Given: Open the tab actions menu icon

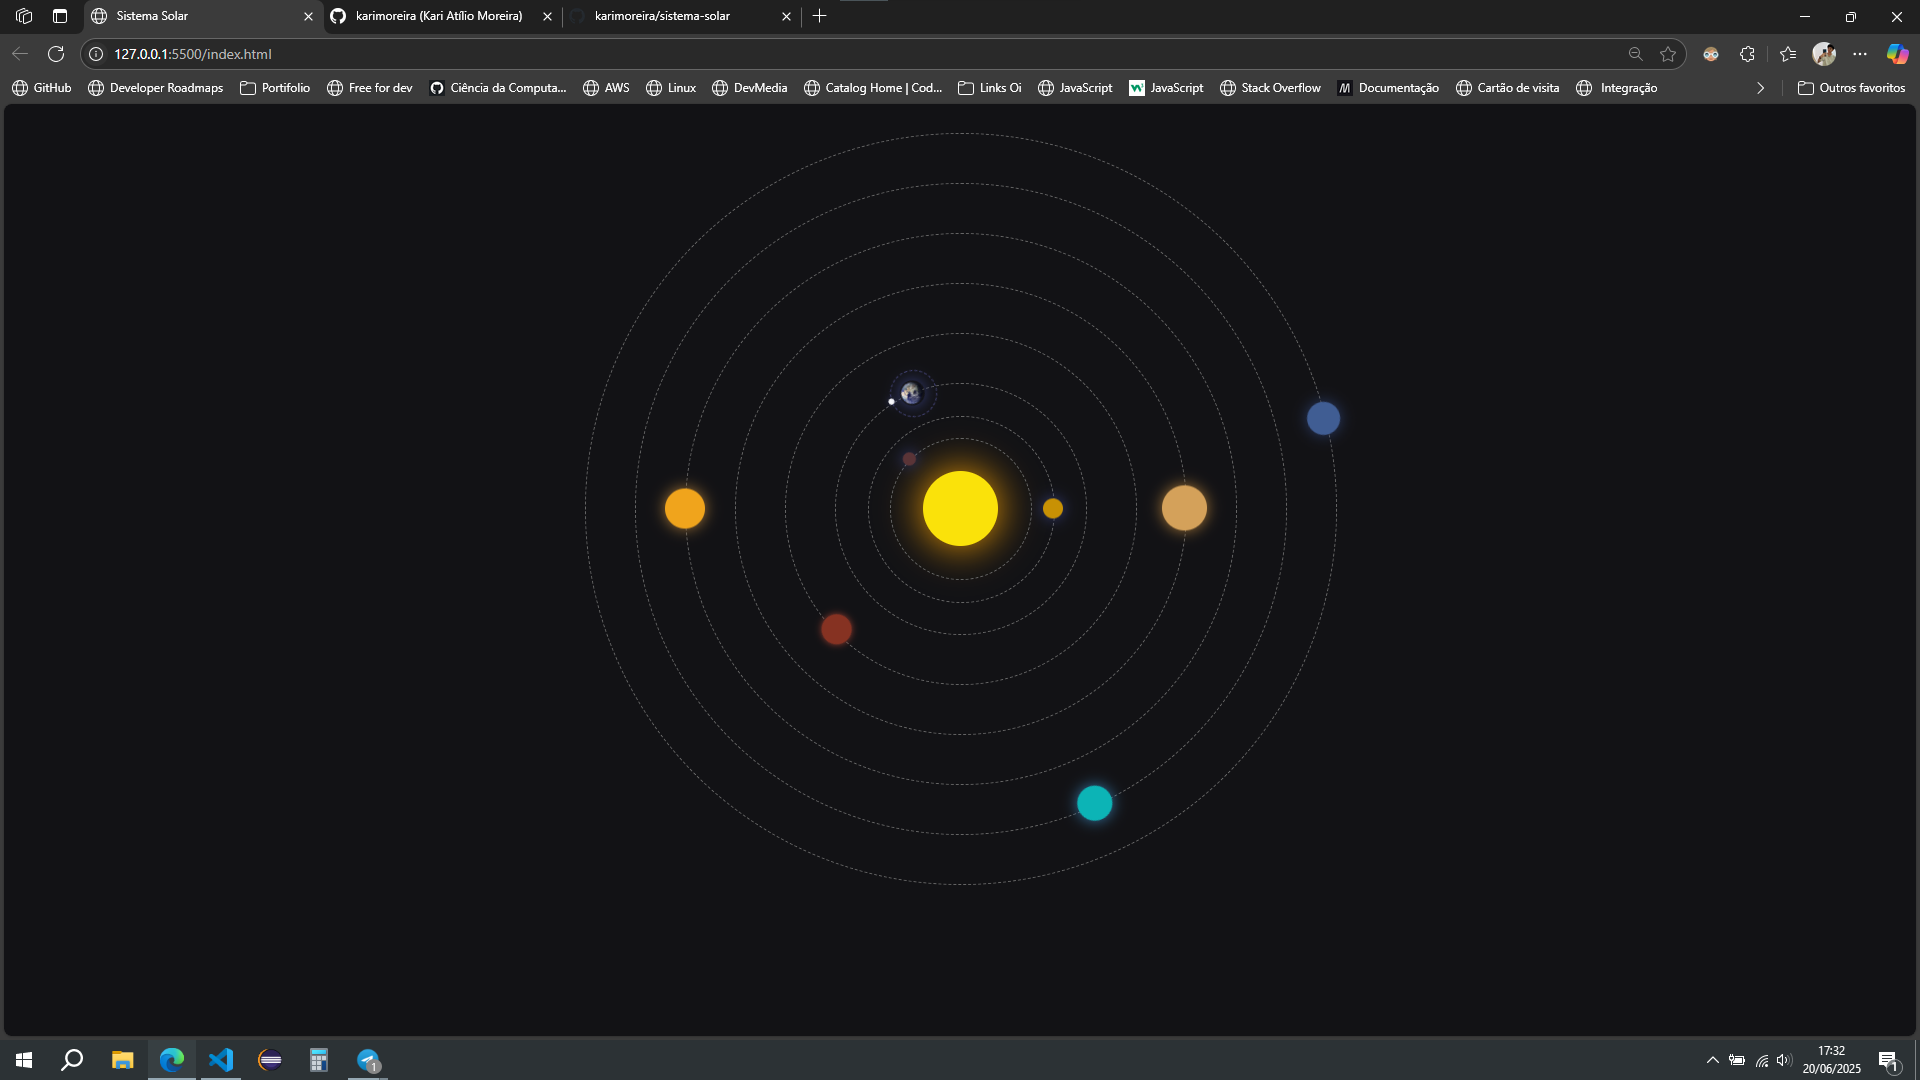Looking at the screenshot, I should 60,16.
